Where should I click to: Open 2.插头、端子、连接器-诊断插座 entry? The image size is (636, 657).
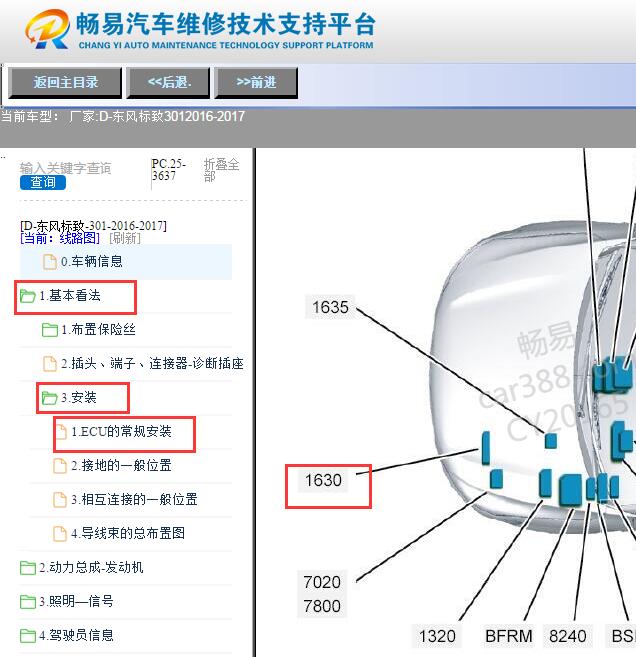152,363
